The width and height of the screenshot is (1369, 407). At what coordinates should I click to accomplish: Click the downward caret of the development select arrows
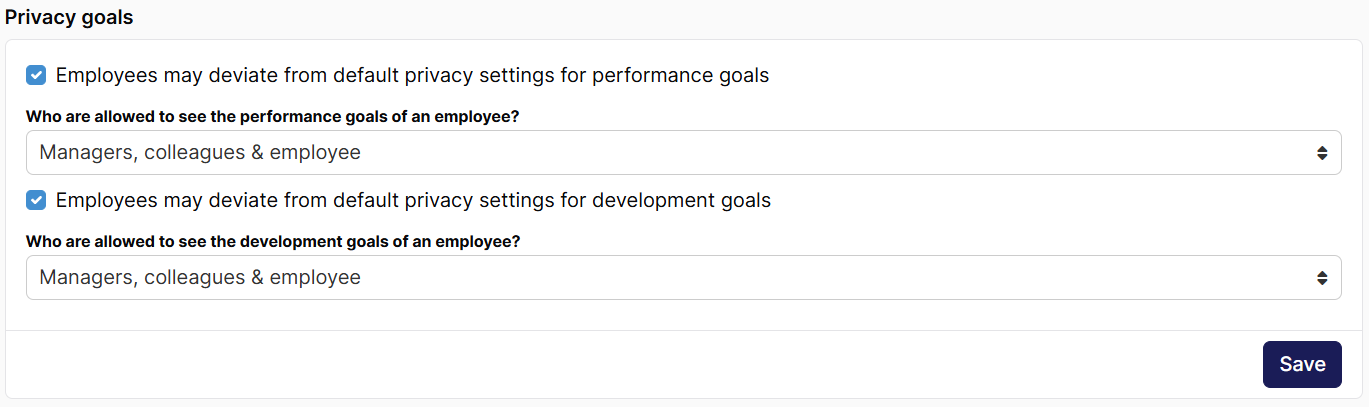coord(1322,283)
